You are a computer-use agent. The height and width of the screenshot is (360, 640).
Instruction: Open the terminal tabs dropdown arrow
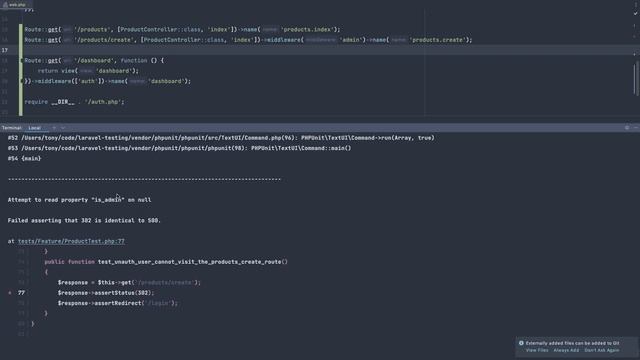click(63, 128)
